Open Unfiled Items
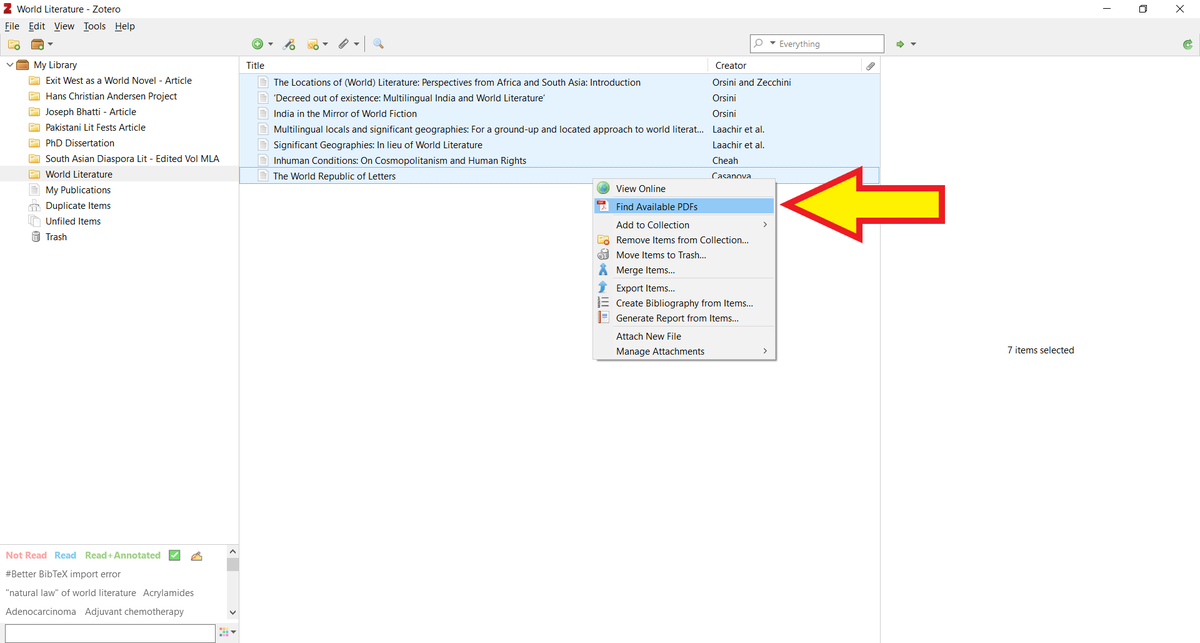Screen dimensions: 1200x643 click(x=73, y=221)
